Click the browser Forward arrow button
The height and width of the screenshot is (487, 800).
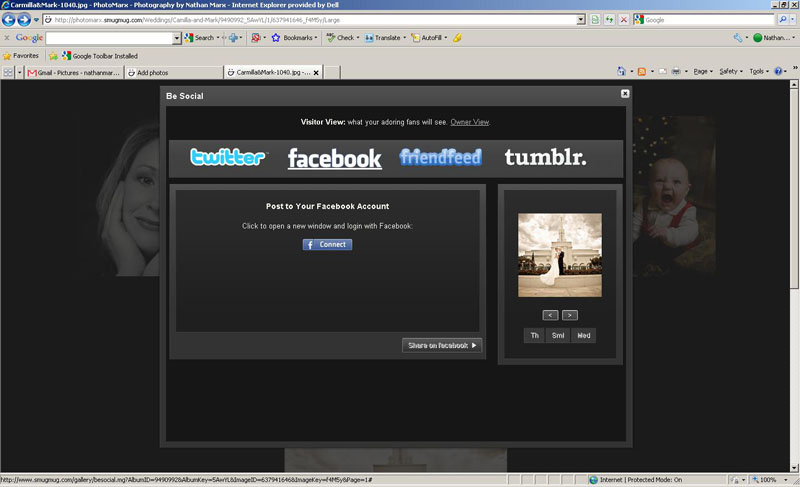pyautogui.click(x=24, y=20)
